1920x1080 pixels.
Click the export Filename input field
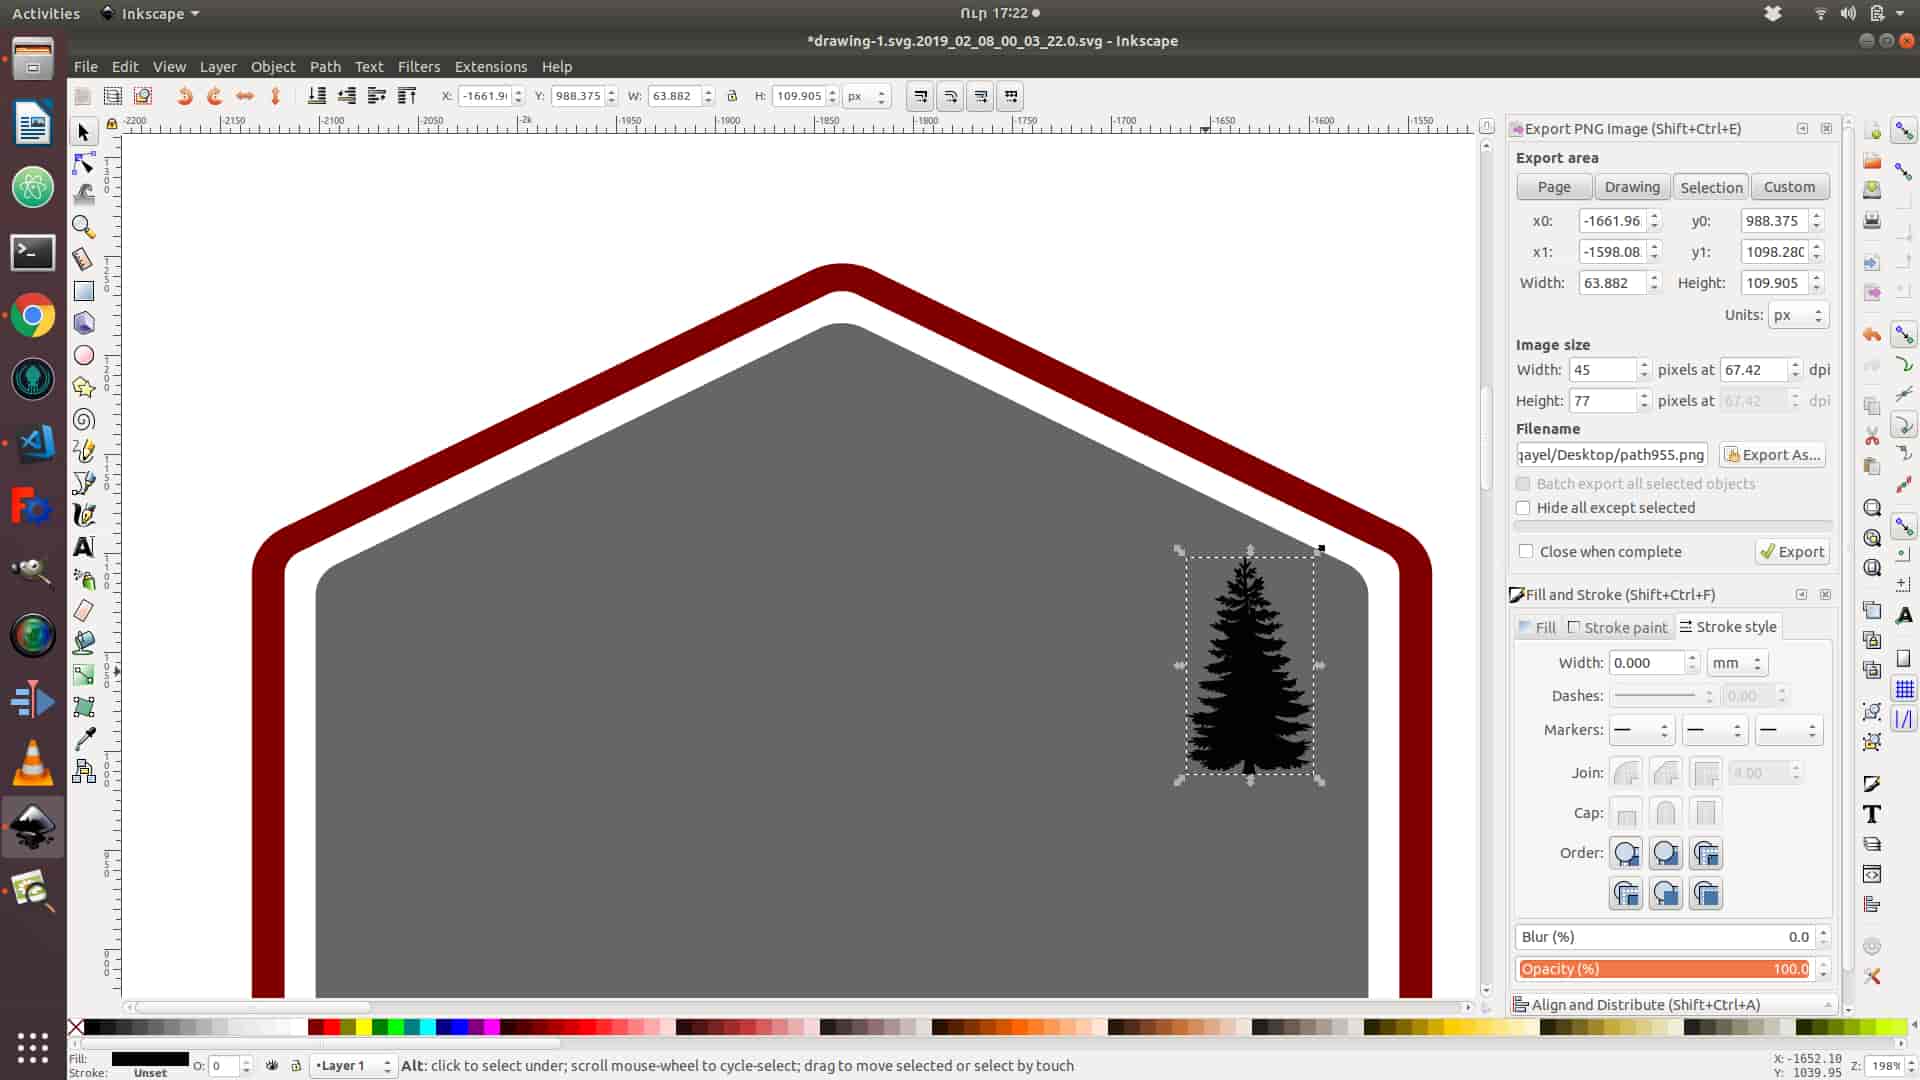pos(1611,455)
